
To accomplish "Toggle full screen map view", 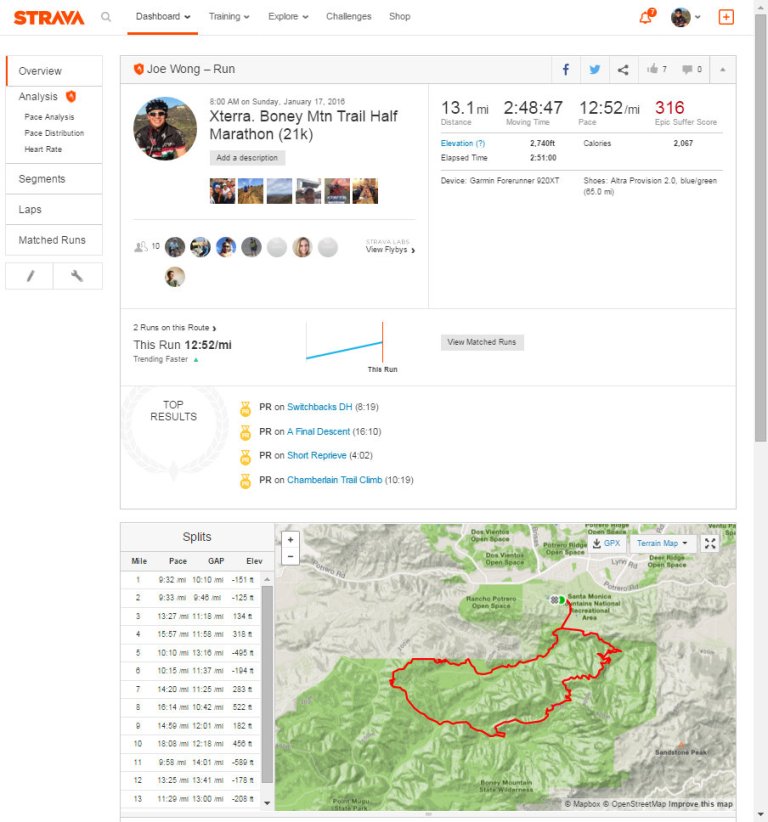I will [710, 543].
